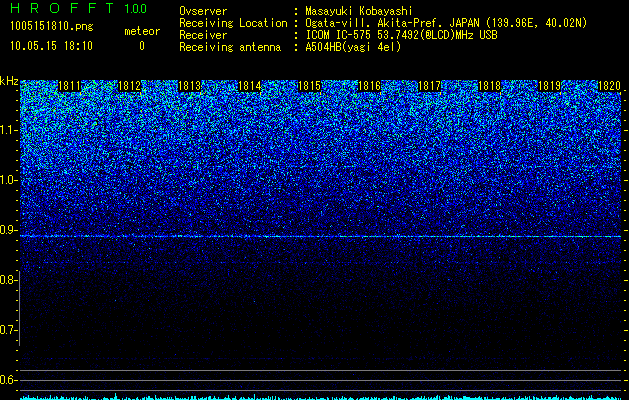
Task: Click the Ovserver label
Action: coord(203,11)
